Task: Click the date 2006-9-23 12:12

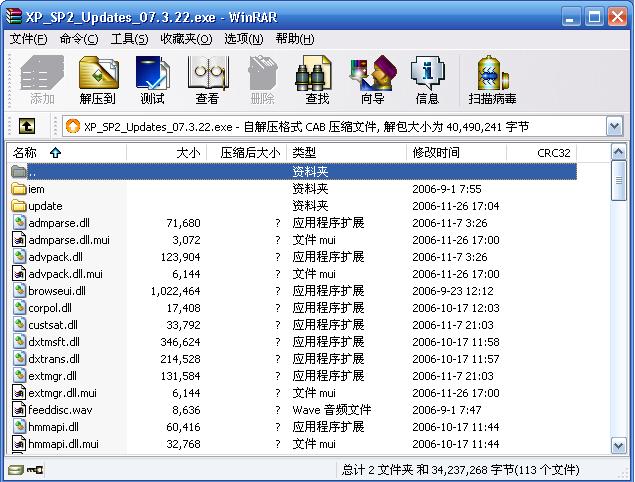Action: point(453,291)
